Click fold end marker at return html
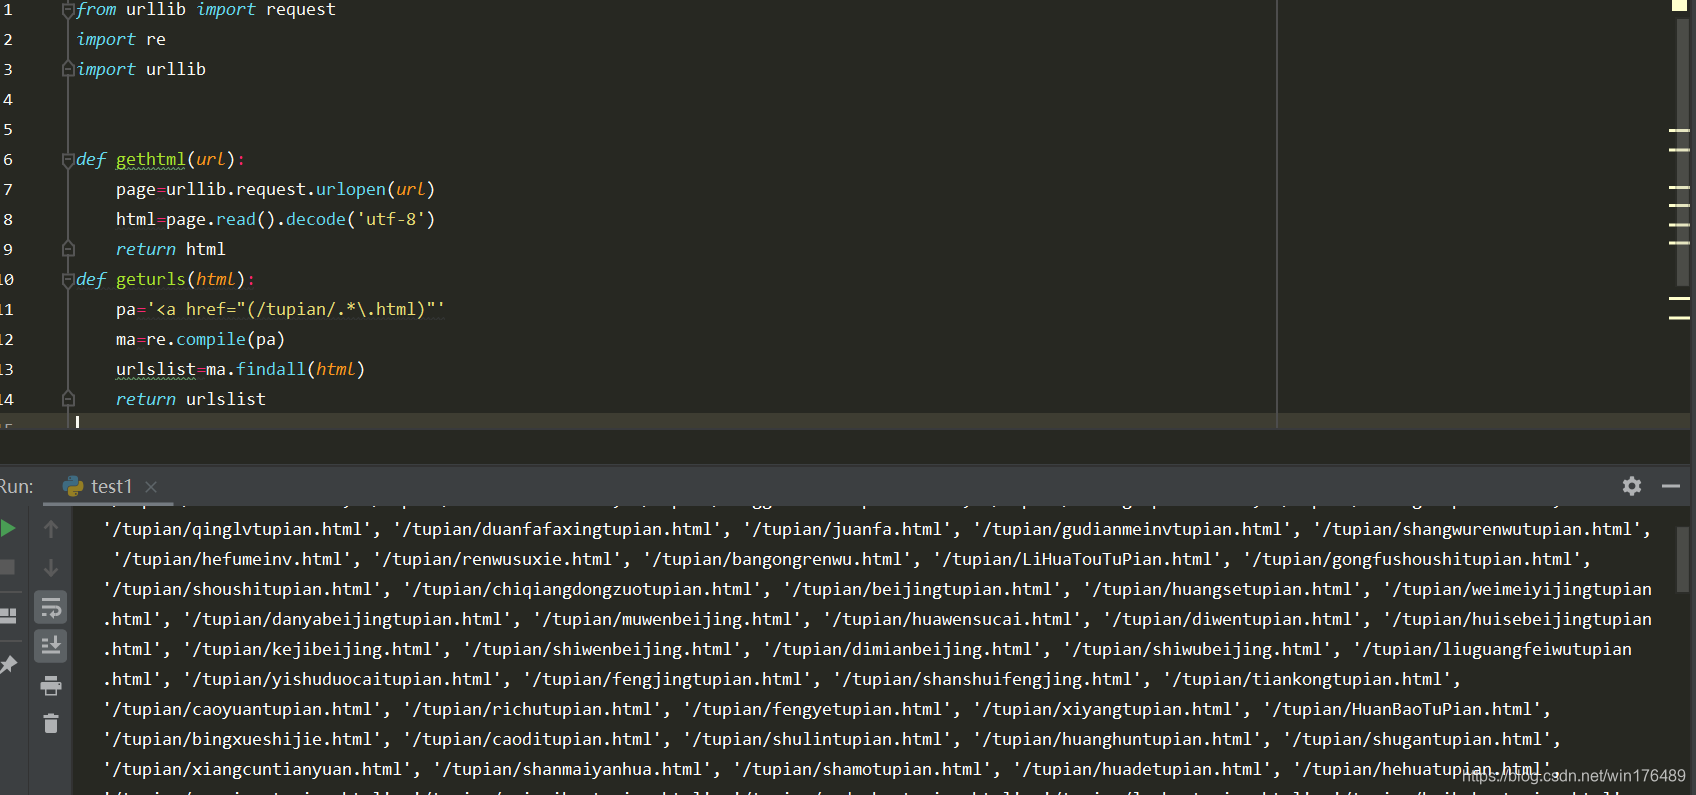 pyautogui.click(x=68, y=249)
